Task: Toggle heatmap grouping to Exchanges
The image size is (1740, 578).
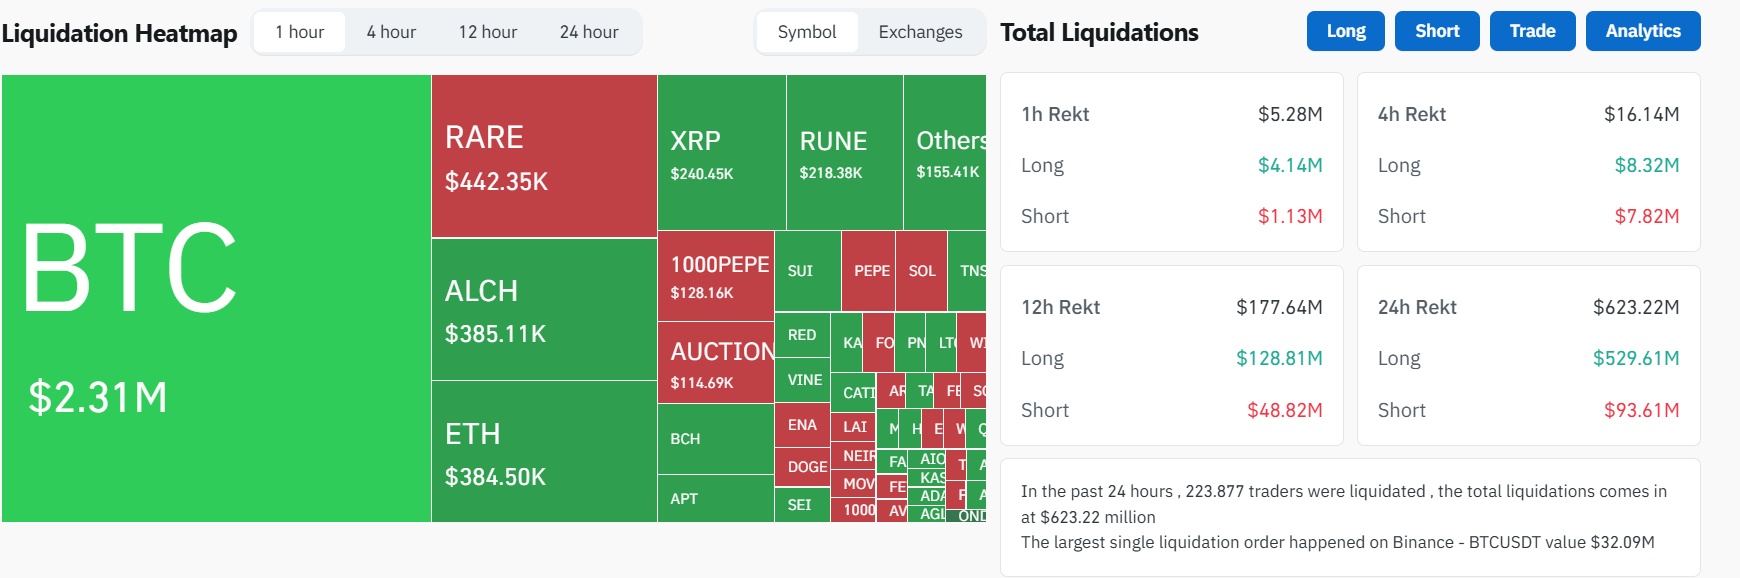Action: tap(920, 32)
